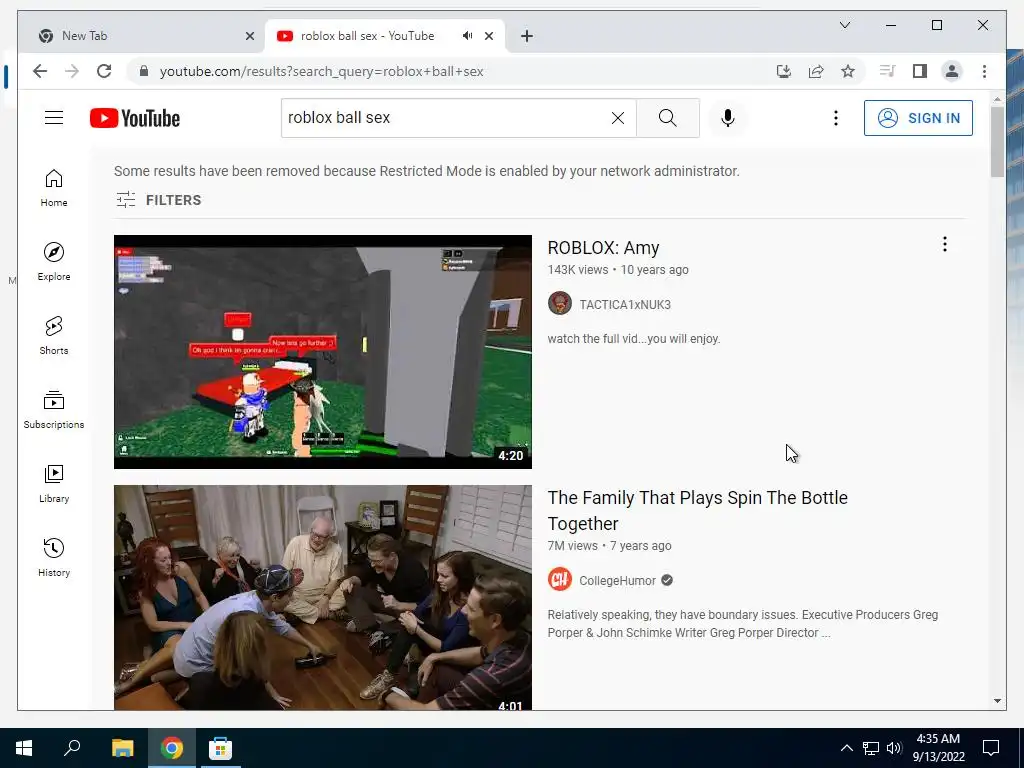The height and width of the screenshot is (768, 1024).
Task: Share this page using the share icon
Action: pos(816,71)
